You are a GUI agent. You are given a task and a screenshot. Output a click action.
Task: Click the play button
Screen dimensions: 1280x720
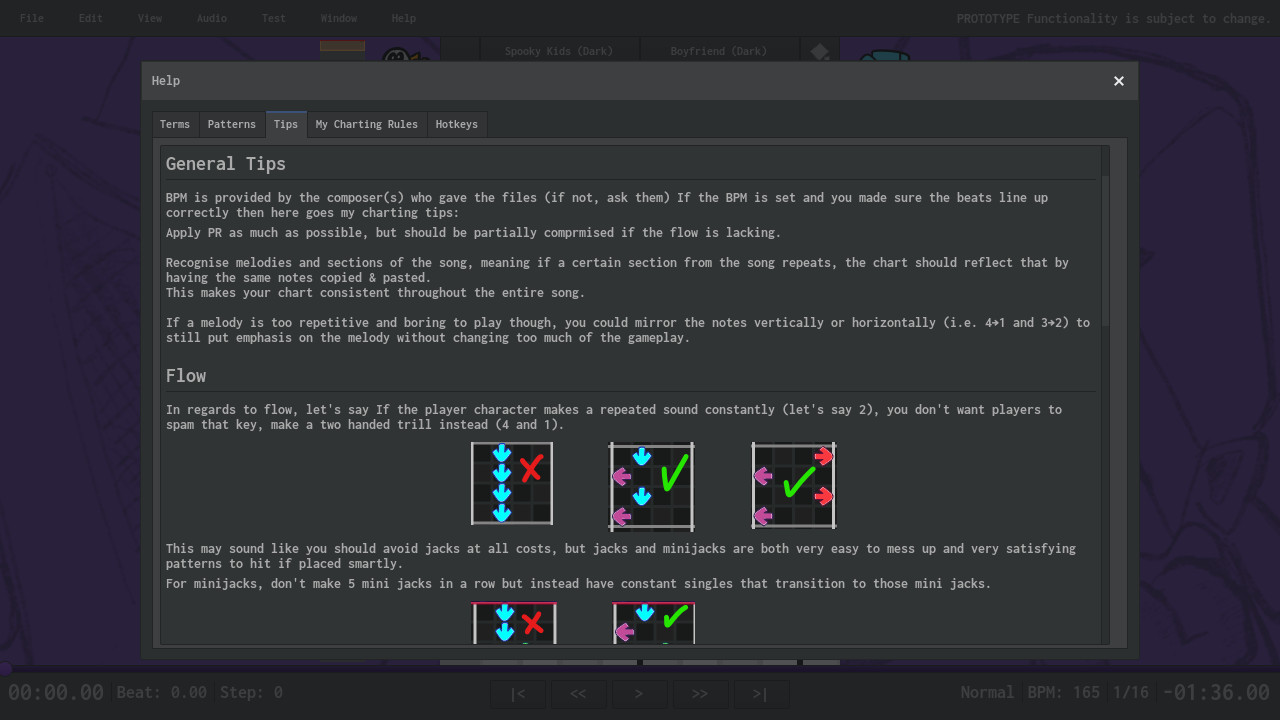(x=639, y=694)
